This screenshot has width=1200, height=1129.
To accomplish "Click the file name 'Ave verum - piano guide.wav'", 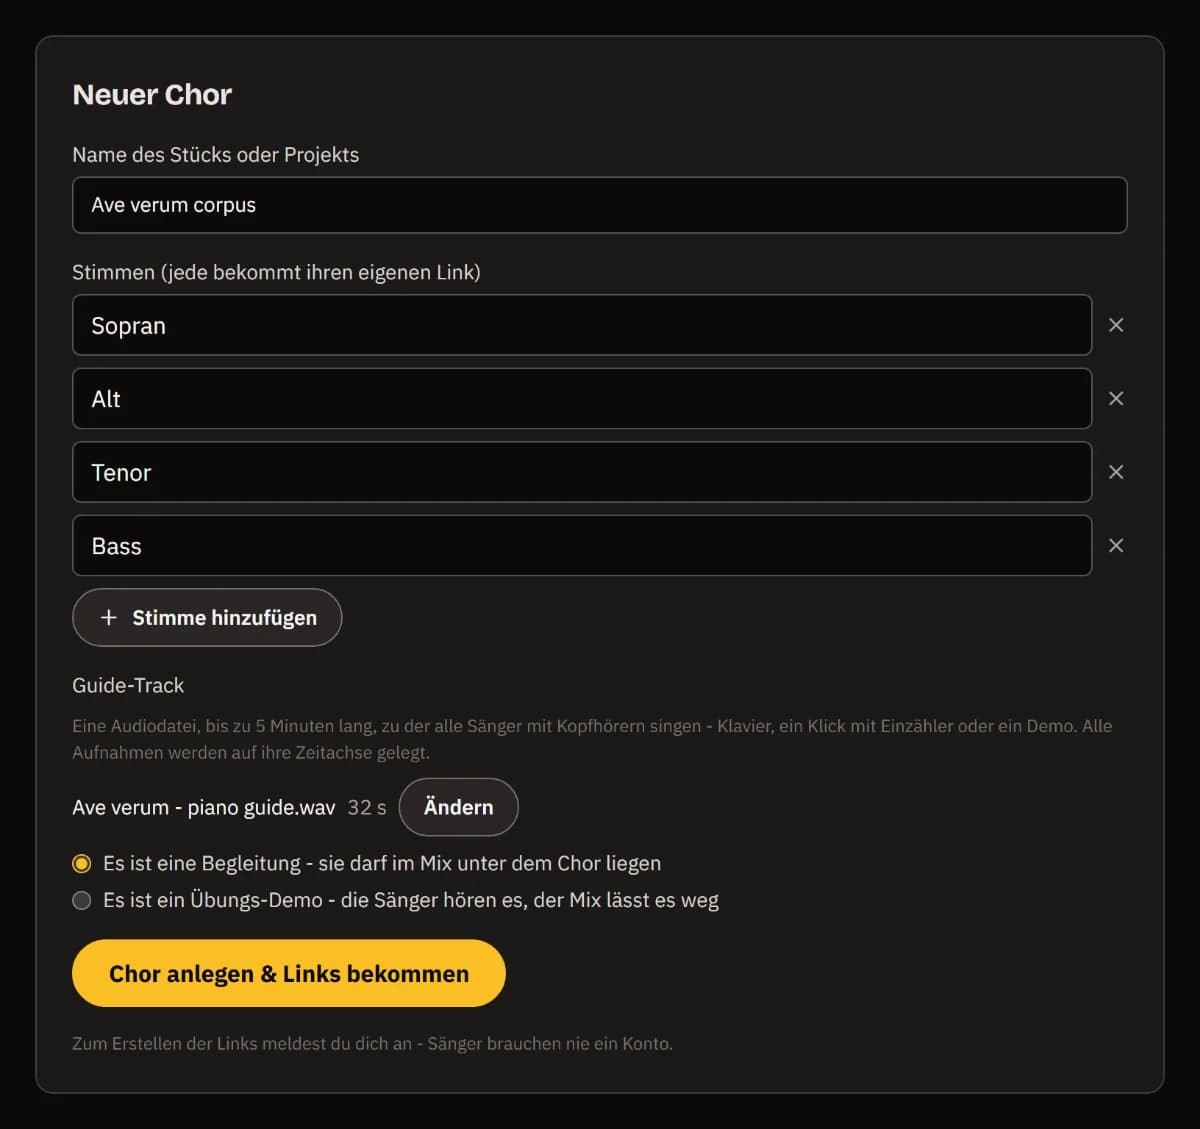I will click(x=204, y=808).
